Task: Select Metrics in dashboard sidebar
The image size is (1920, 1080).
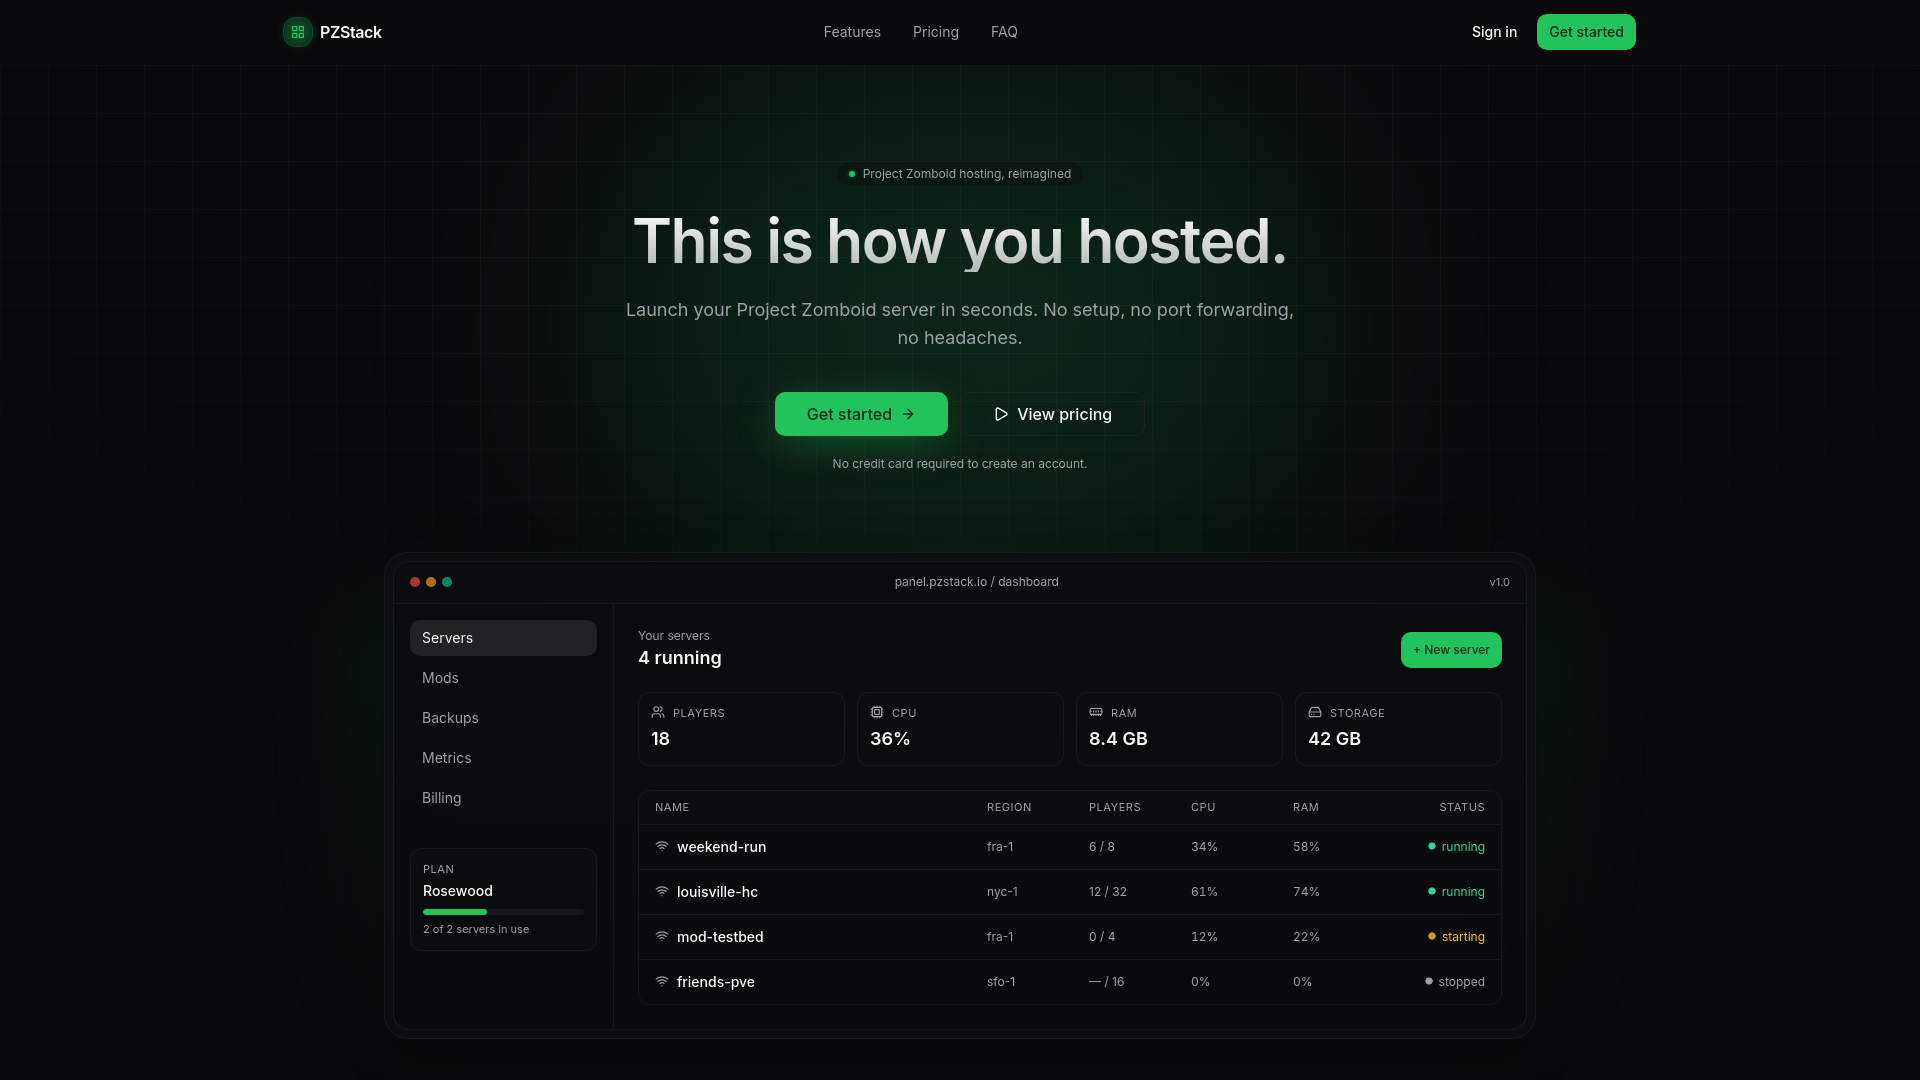Action: 503,758
